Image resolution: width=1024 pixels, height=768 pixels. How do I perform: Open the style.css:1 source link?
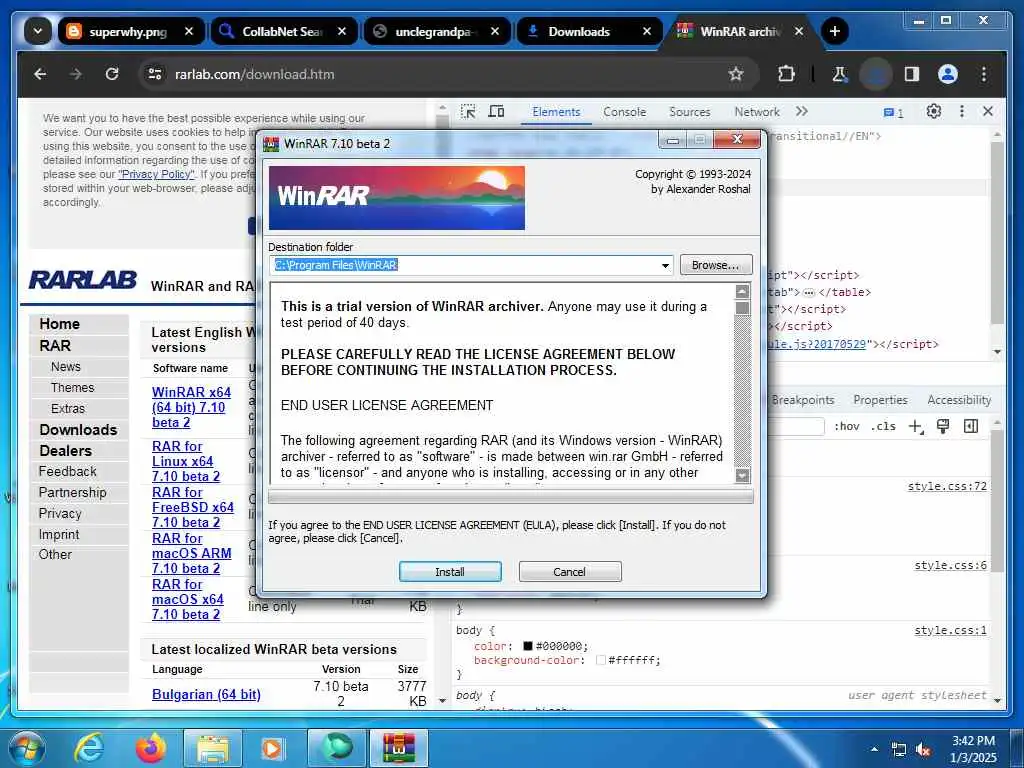click(950, 630)
